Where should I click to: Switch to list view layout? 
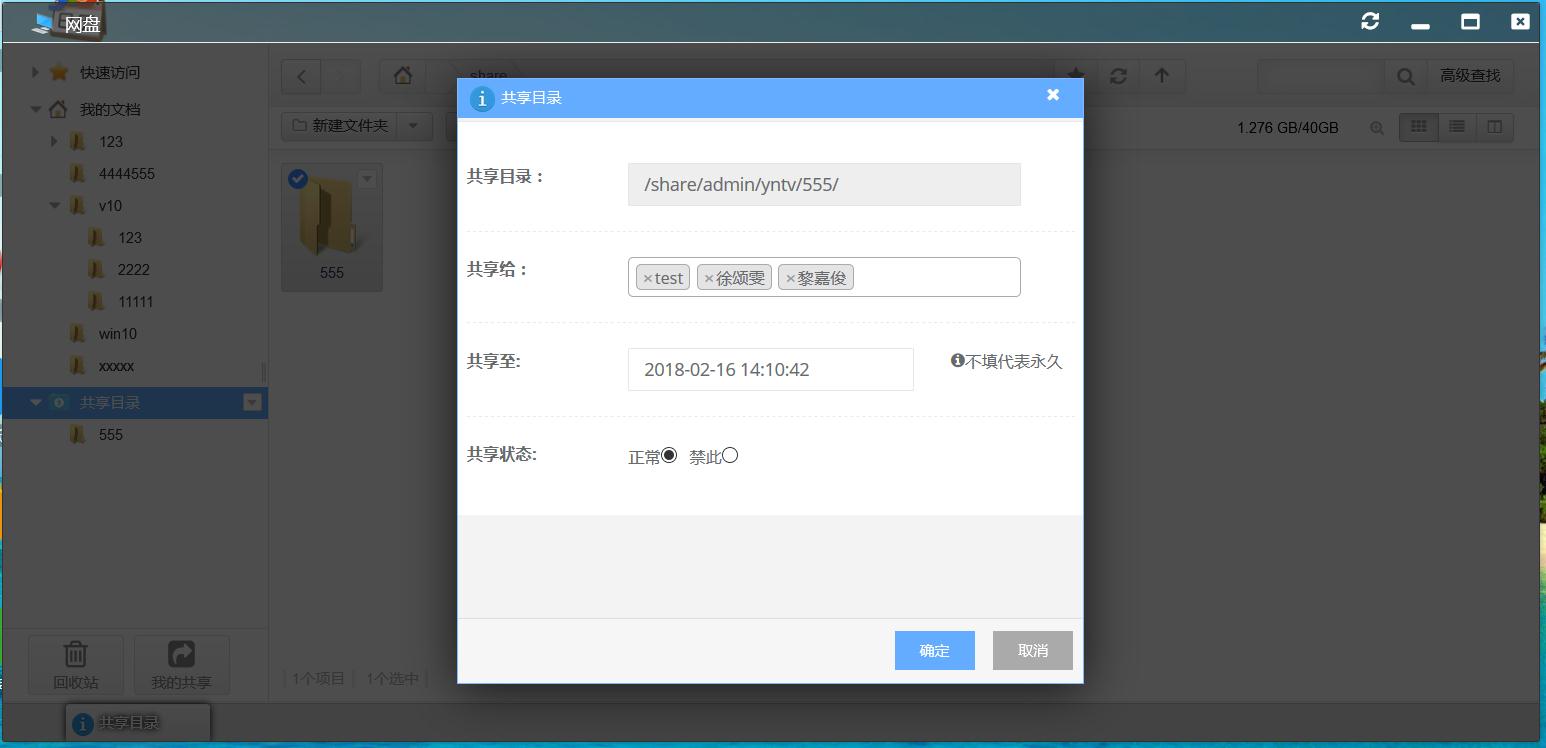pos(1457,127)
